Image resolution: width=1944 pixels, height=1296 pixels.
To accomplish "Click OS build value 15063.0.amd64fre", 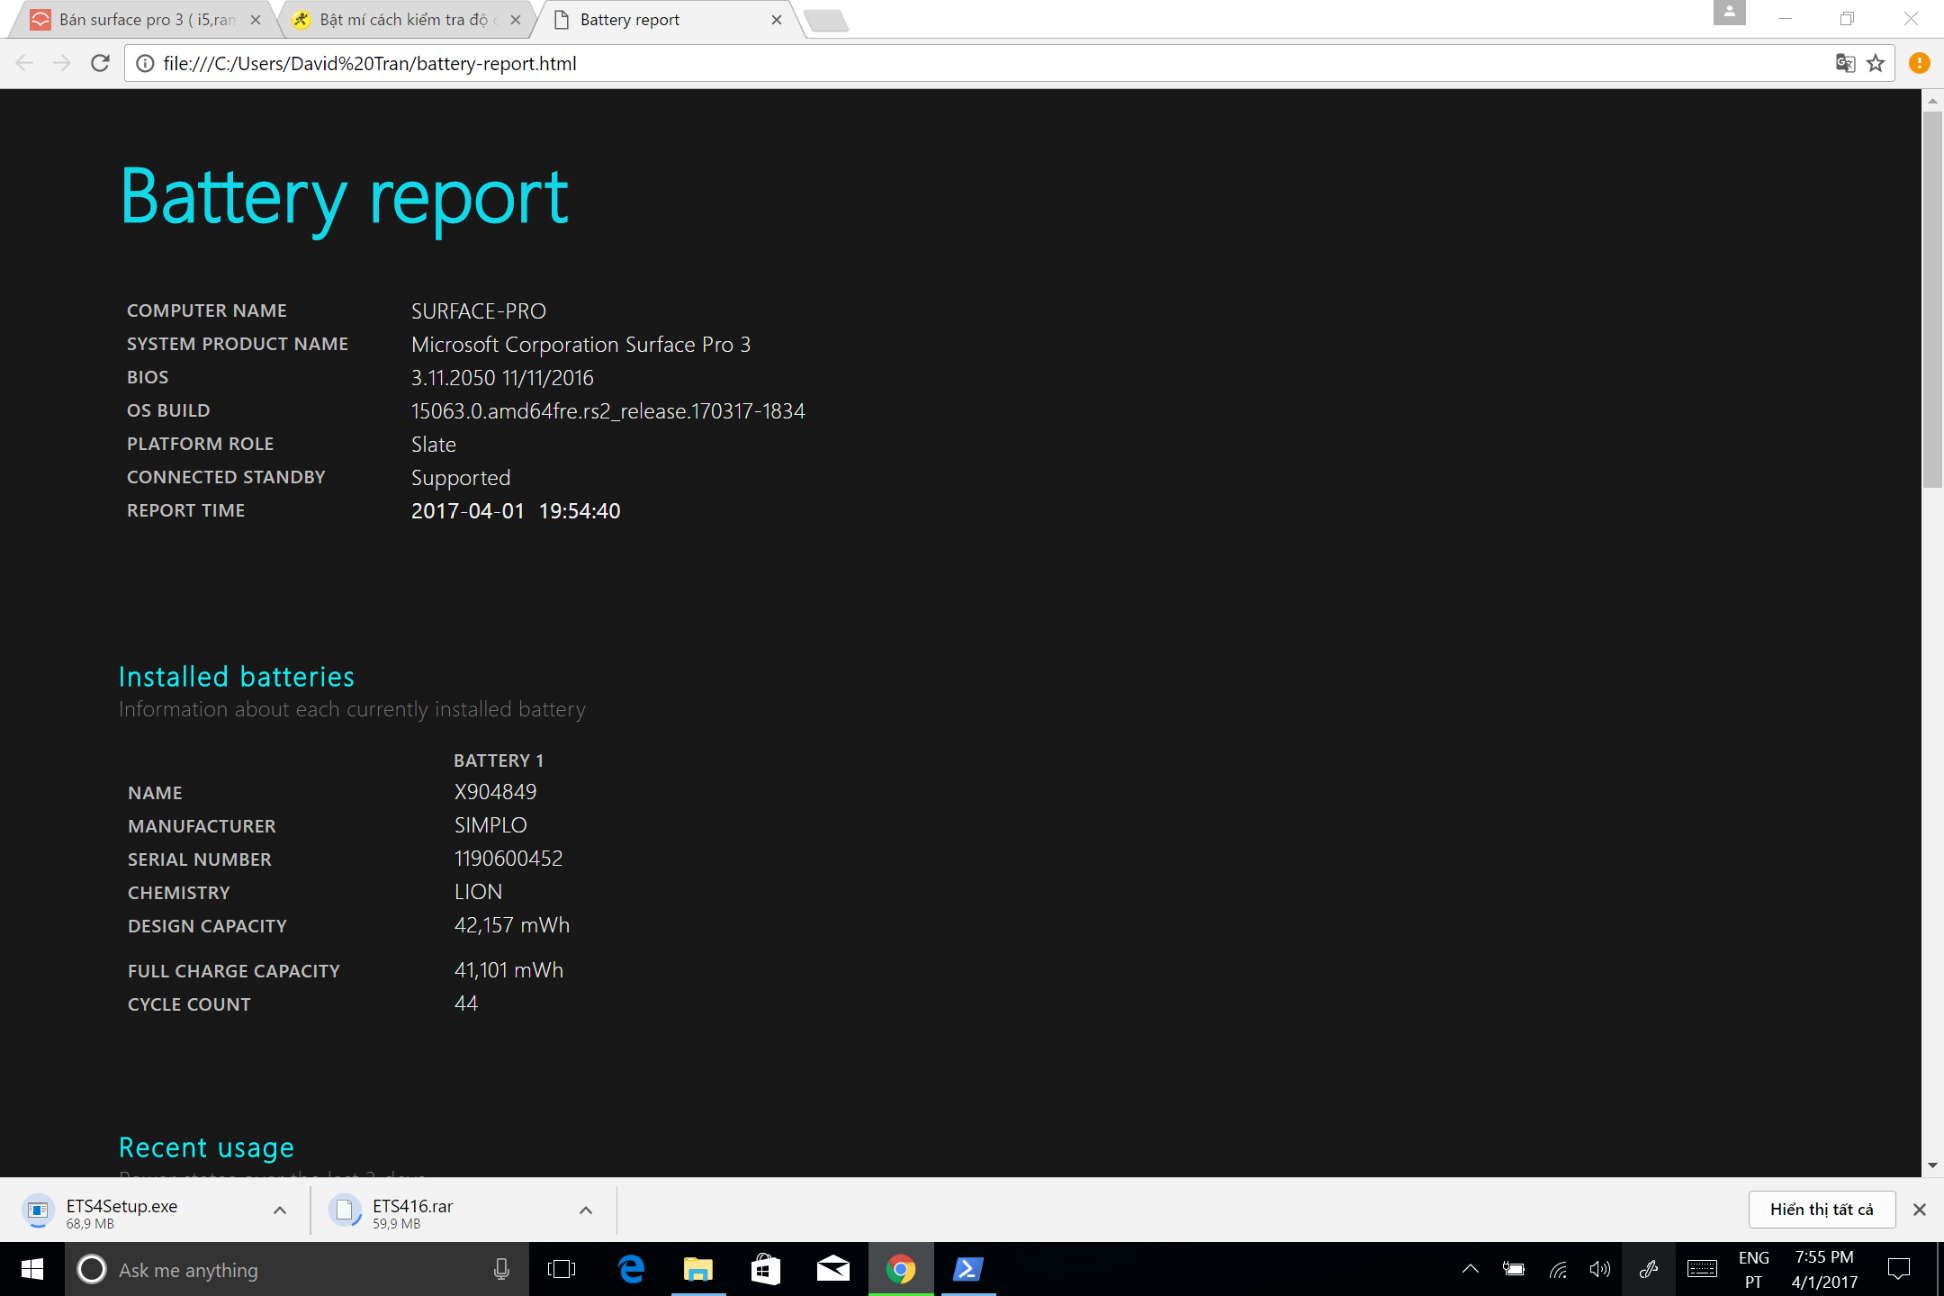I will coord(607,411).
